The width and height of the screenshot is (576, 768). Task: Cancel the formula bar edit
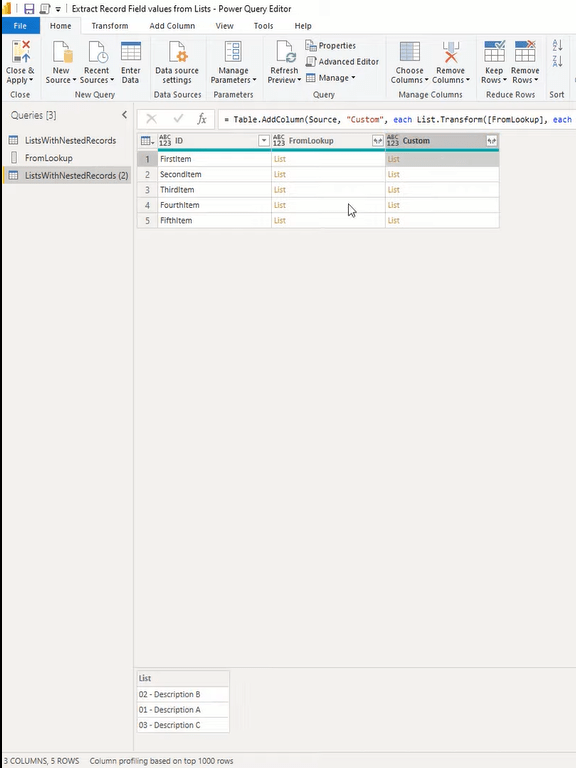(x=151, y=119)
